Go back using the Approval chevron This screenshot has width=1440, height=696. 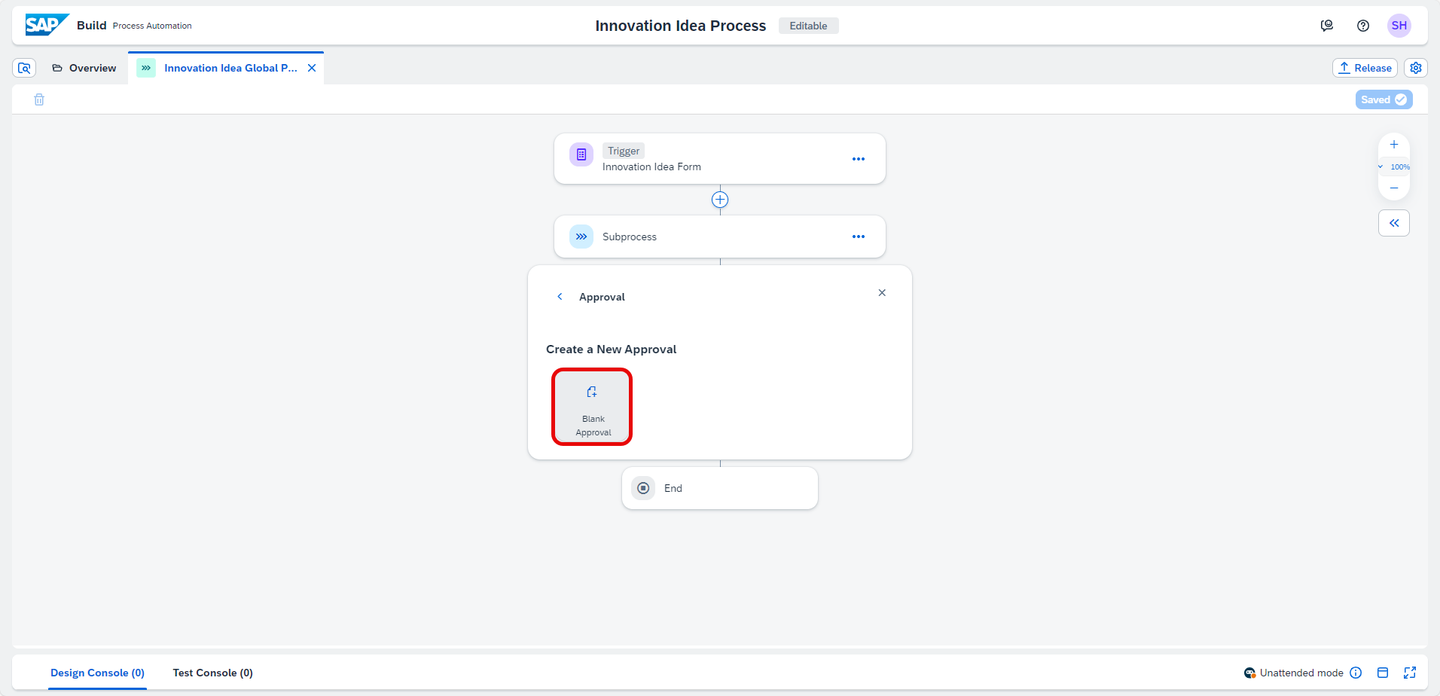(x=560, y=297)
